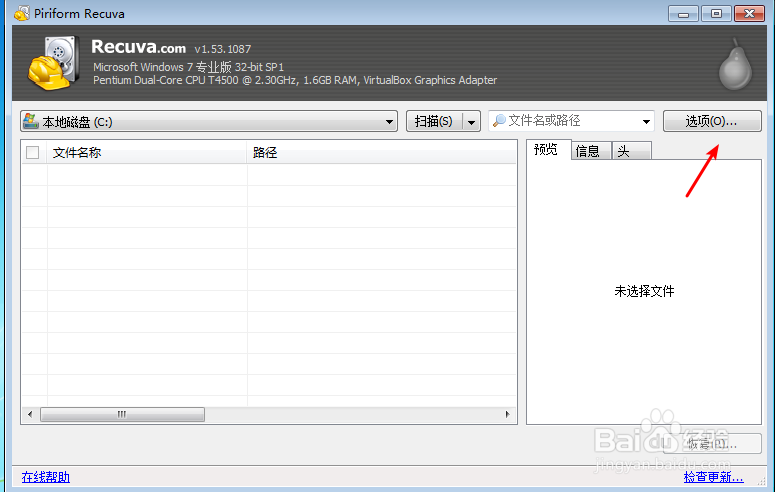The image size is (775, 492).
Task: Click the file list scroll left arrow
Action: (x=30, y=414)
